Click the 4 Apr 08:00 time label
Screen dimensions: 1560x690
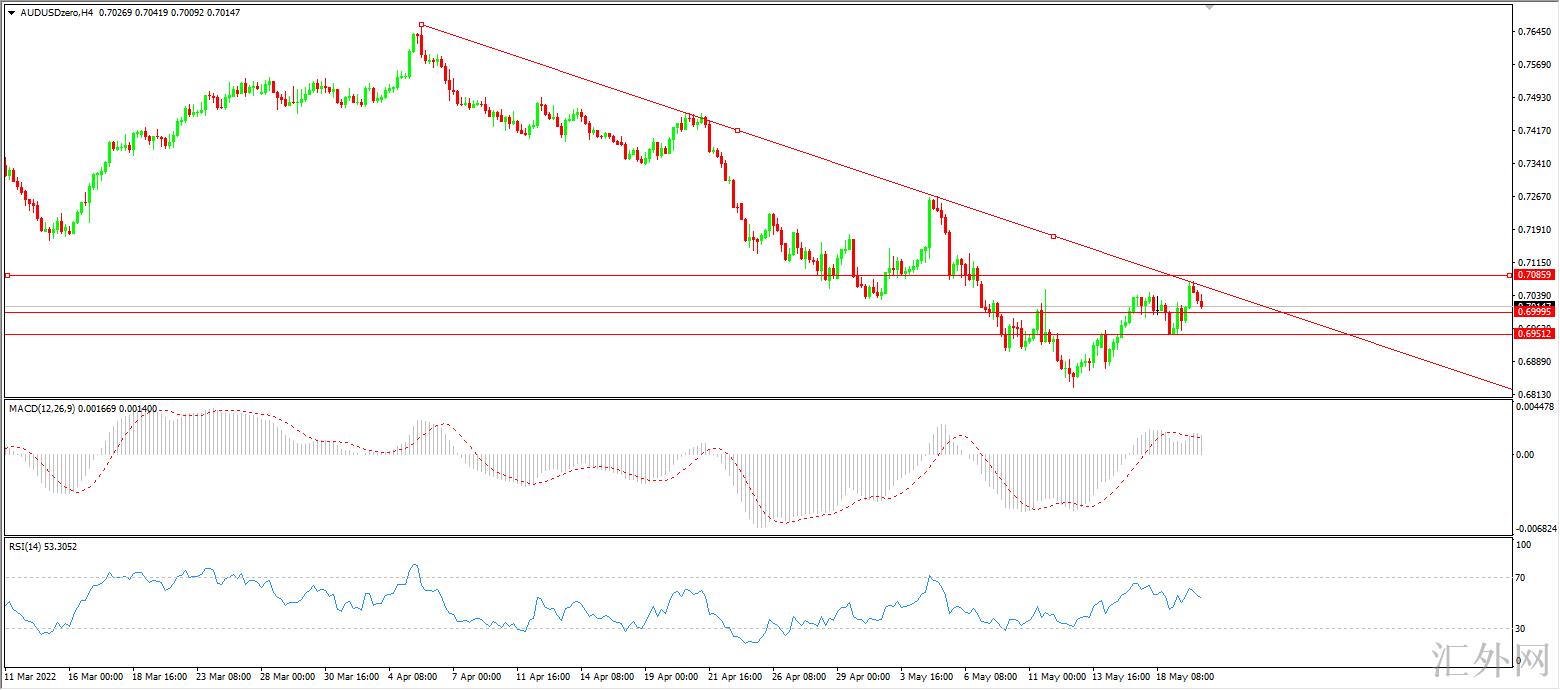point(413,677)
